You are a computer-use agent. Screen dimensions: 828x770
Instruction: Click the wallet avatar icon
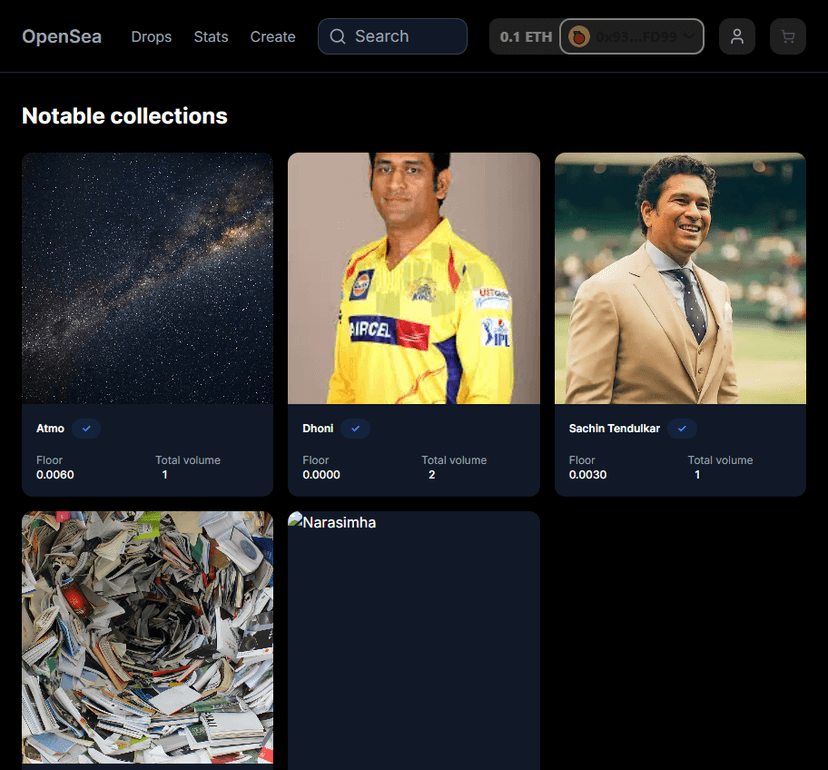tap(578, 37)
